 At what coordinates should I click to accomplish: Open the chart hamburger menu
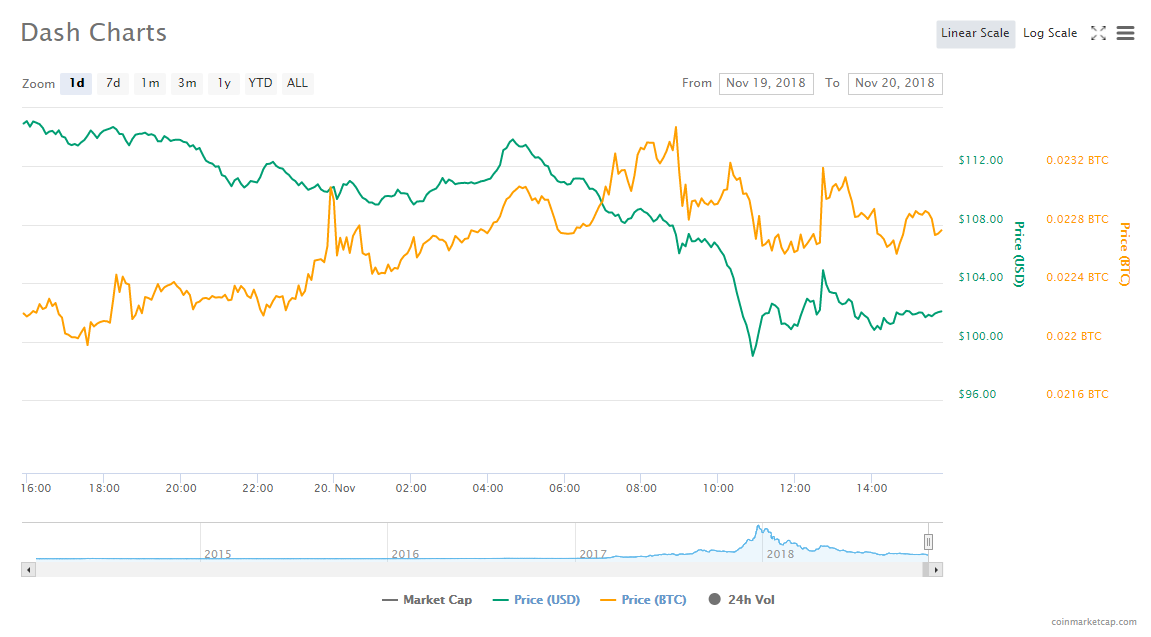click(1125, 33)
